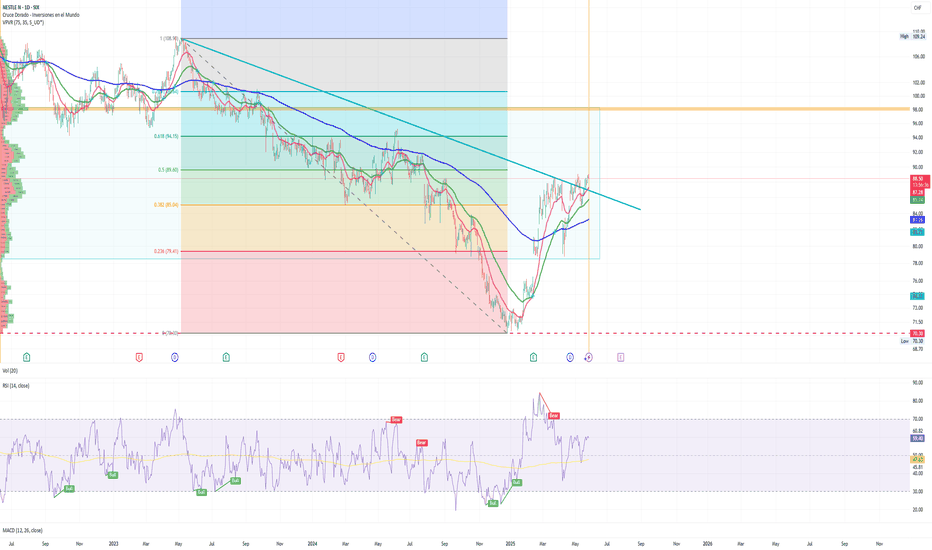
Task: Select the RSI (14, close) legend
Action: [x=16, y=385]
